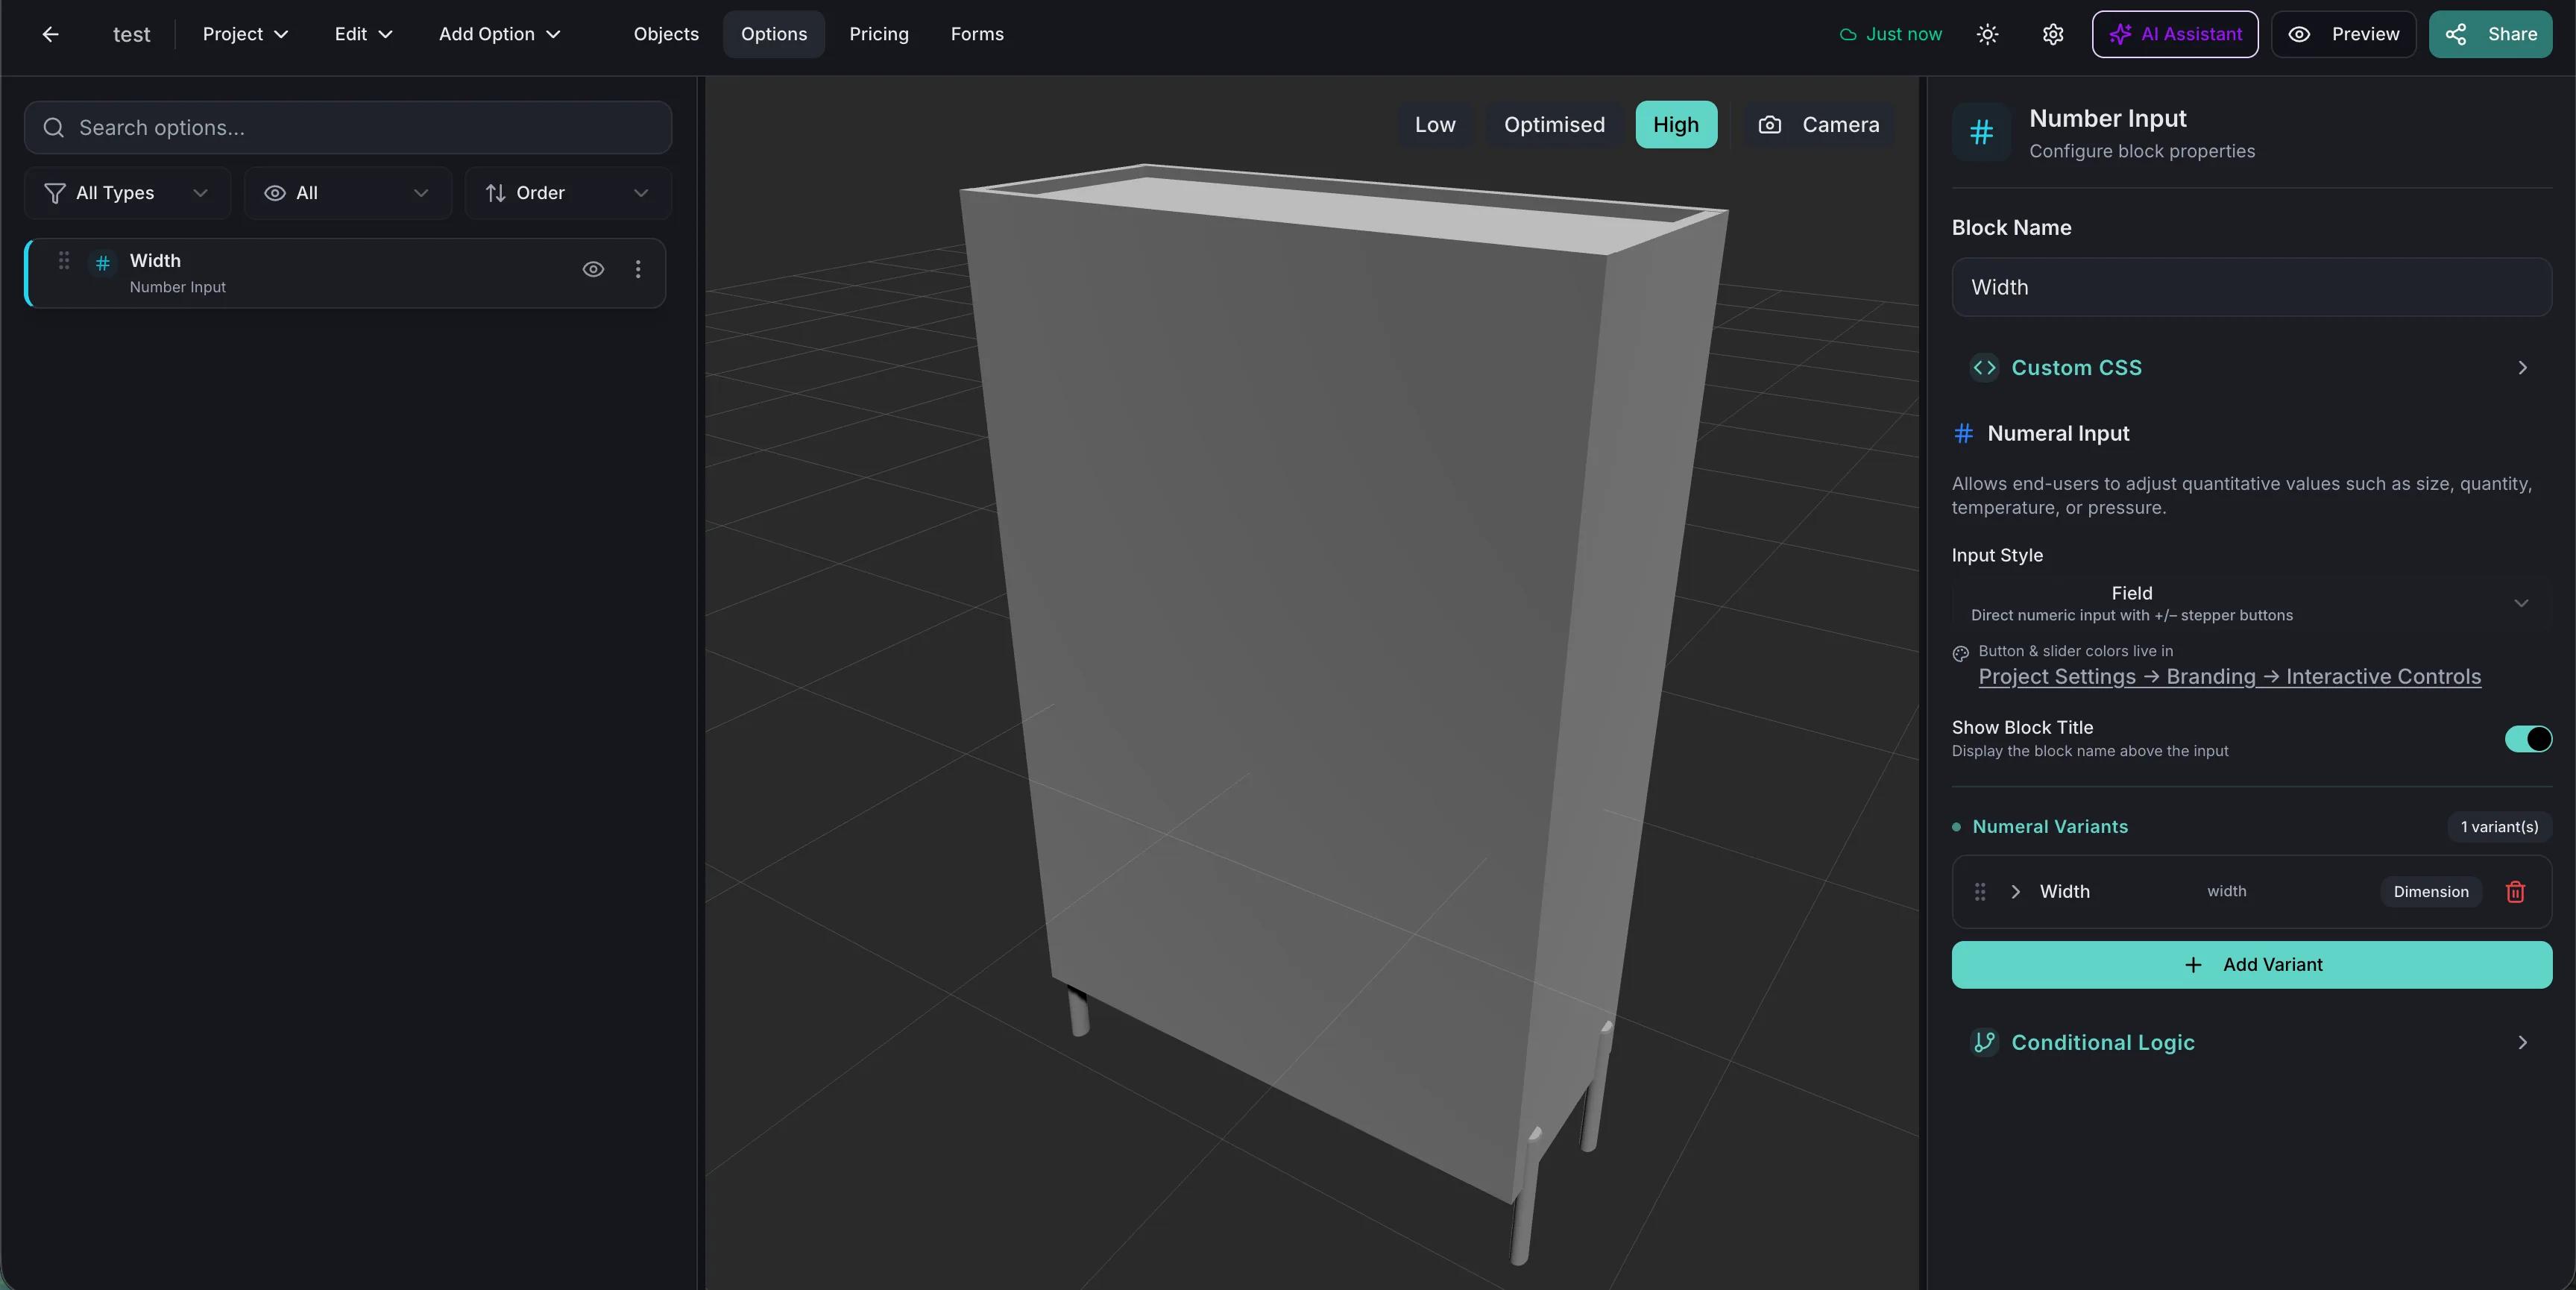
Task: Click the search magnifier icon
Action: pos(54,128)
